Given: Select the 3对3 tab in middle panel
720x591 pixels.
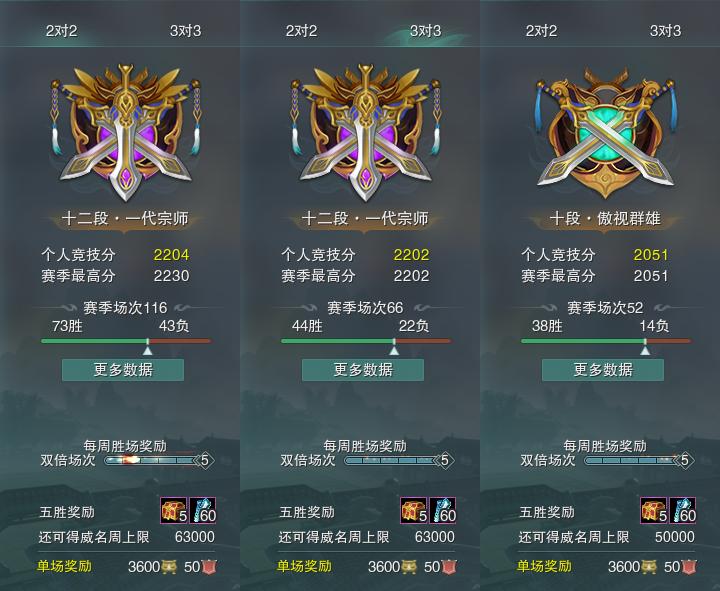Looking at the screenshot, I should (425, 31).
